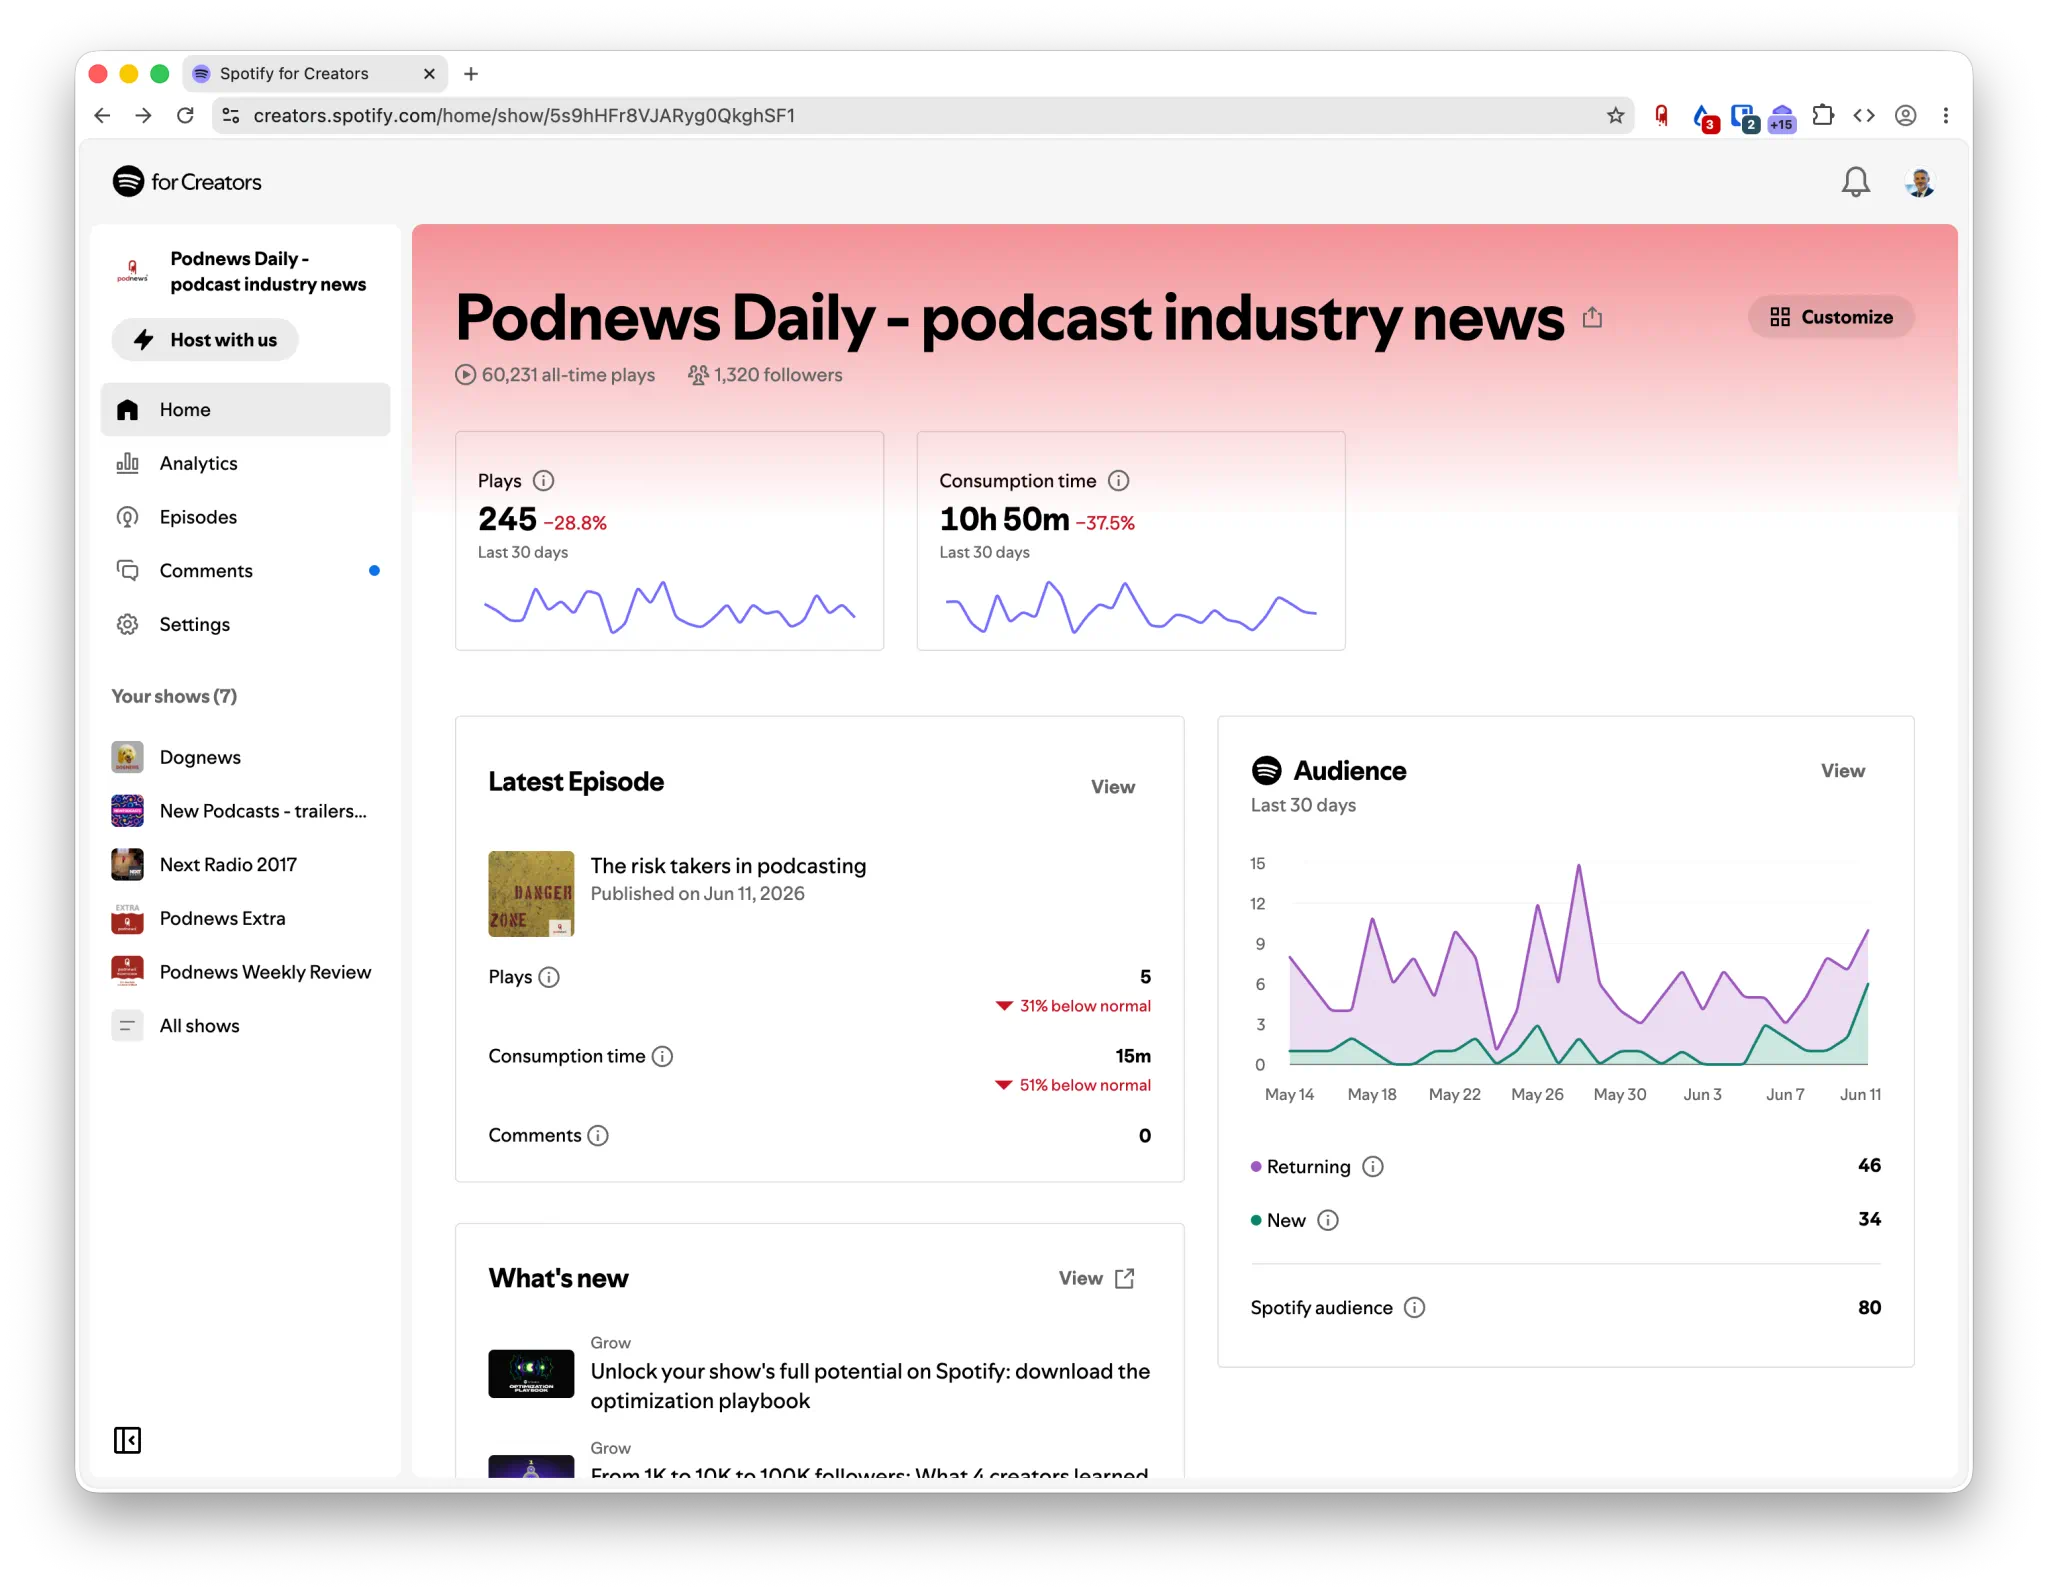Viewport: 2048px width, 1592px height.
Task: Click the Consumption time sparkline chart
Action: (x=1131, y=607)
